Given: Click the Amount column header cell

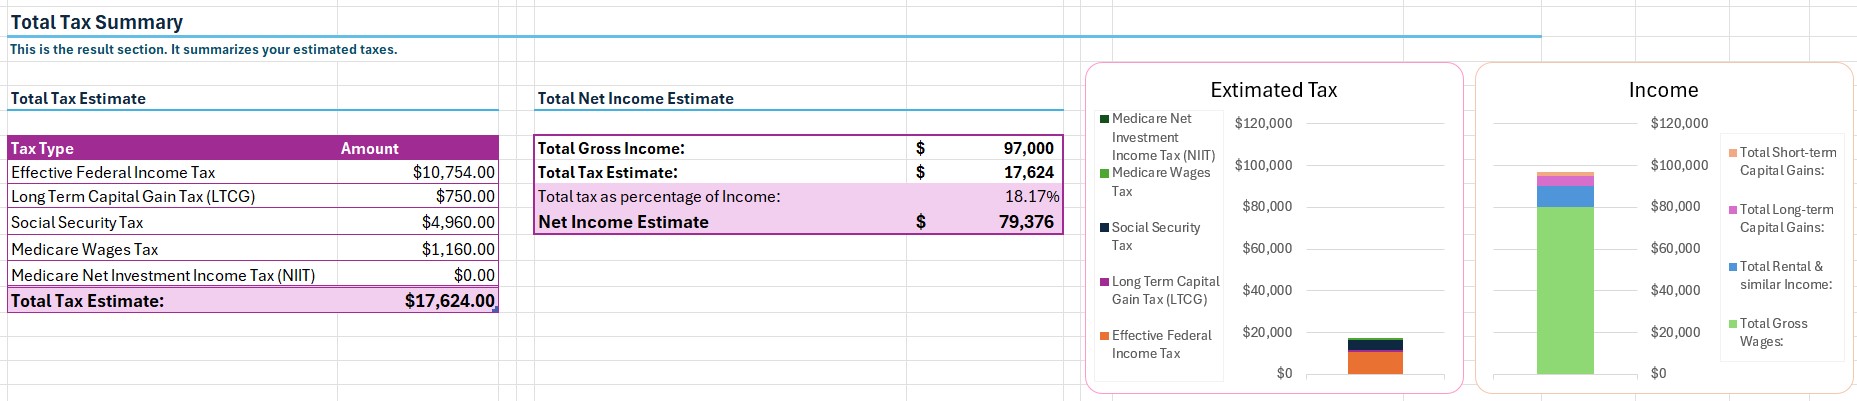Looking at the screenshot, I should pos(369,148).
